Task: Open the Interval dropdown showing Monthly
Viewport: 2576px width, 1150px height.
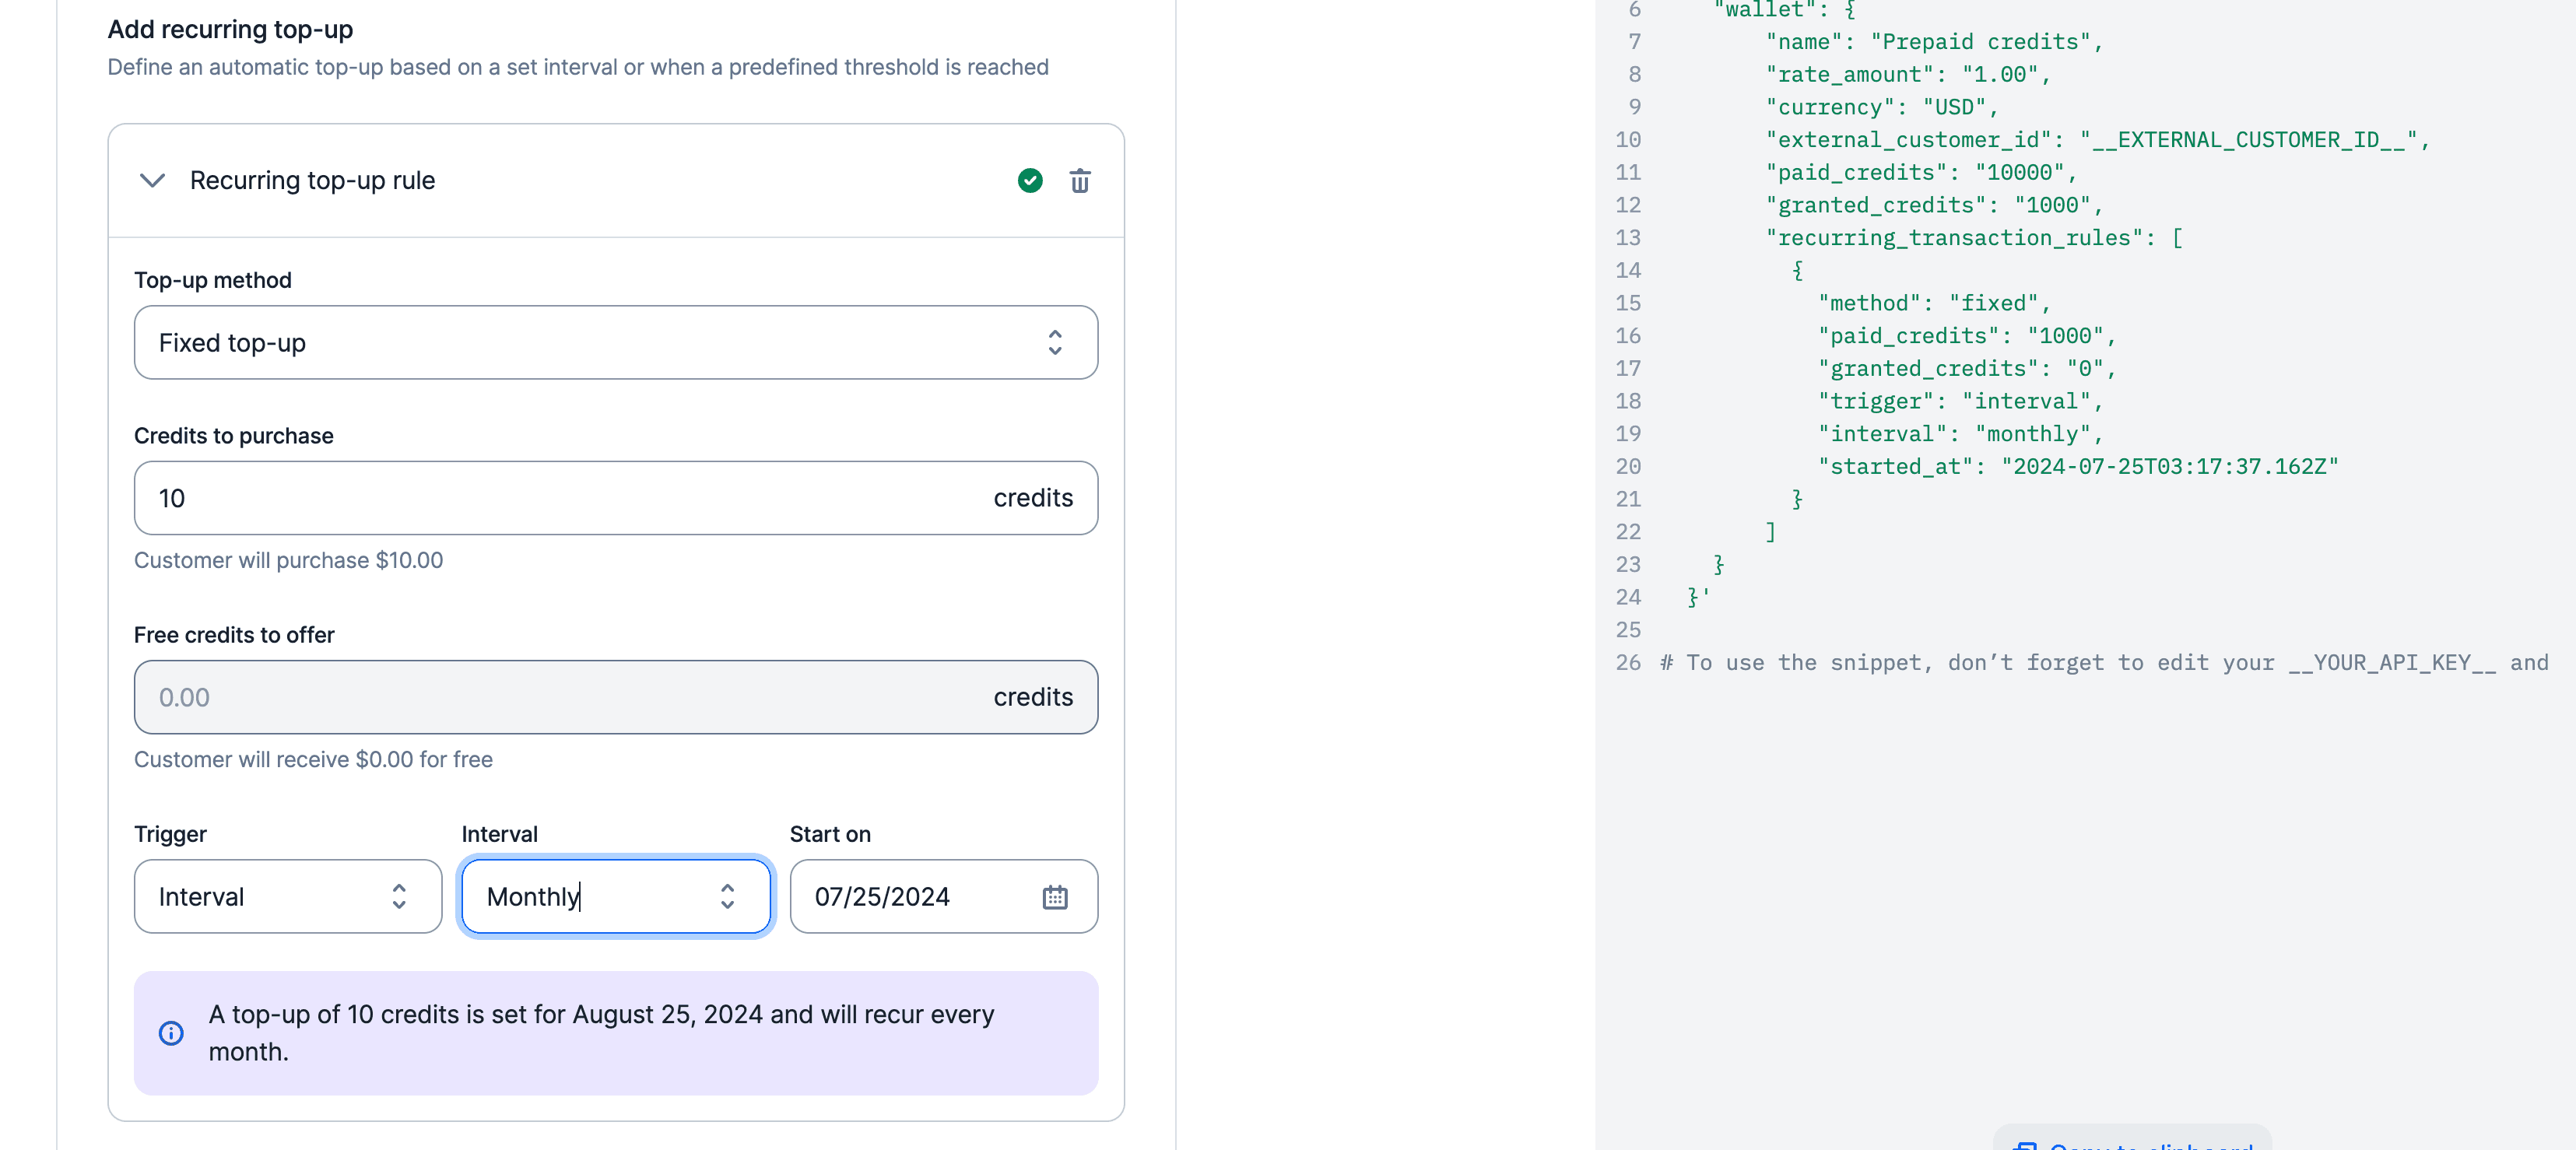Action: [615, 897]
